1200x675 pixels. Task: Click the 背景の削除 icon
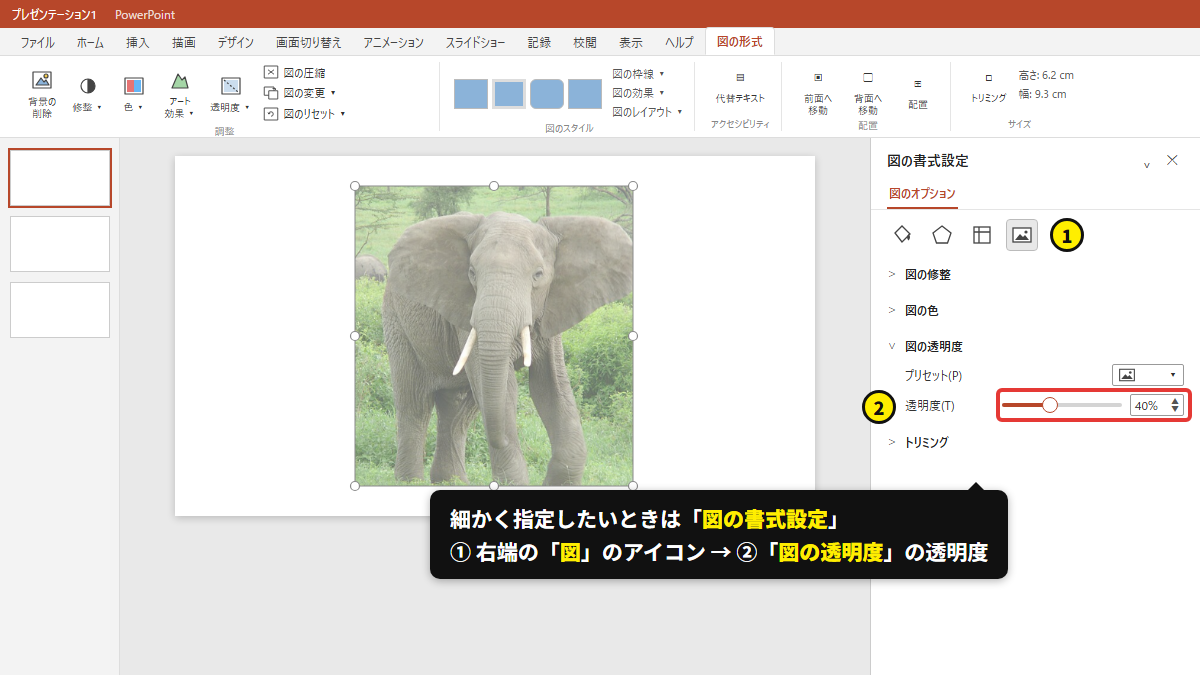pyautogui.click(x=42, y=82)
